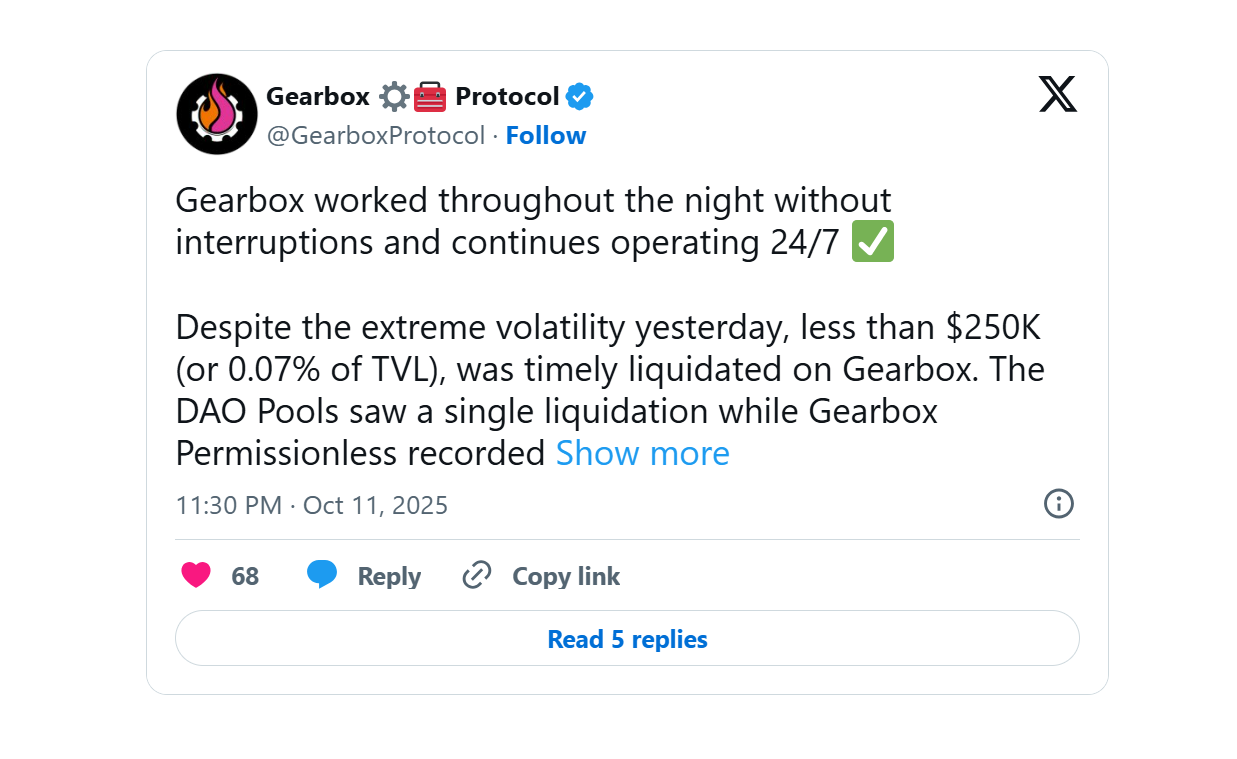Click the blue reply speech bubble icon
1237x759 pixels.
point(322,575)
